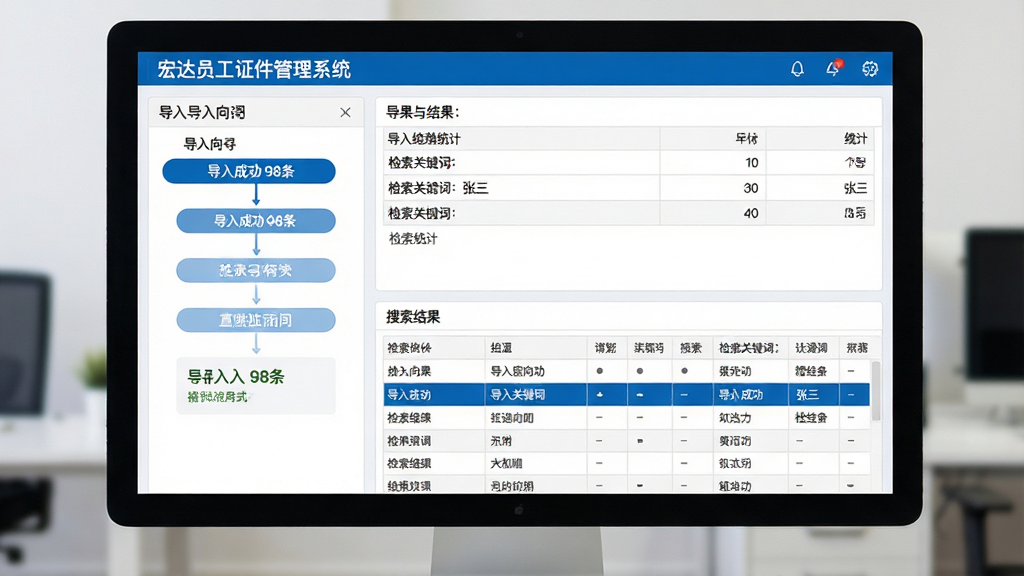Click the fourth wizard step pill
Viewport: 1024px width, 576px height.
pyautogui.click(x=256, y=320)
